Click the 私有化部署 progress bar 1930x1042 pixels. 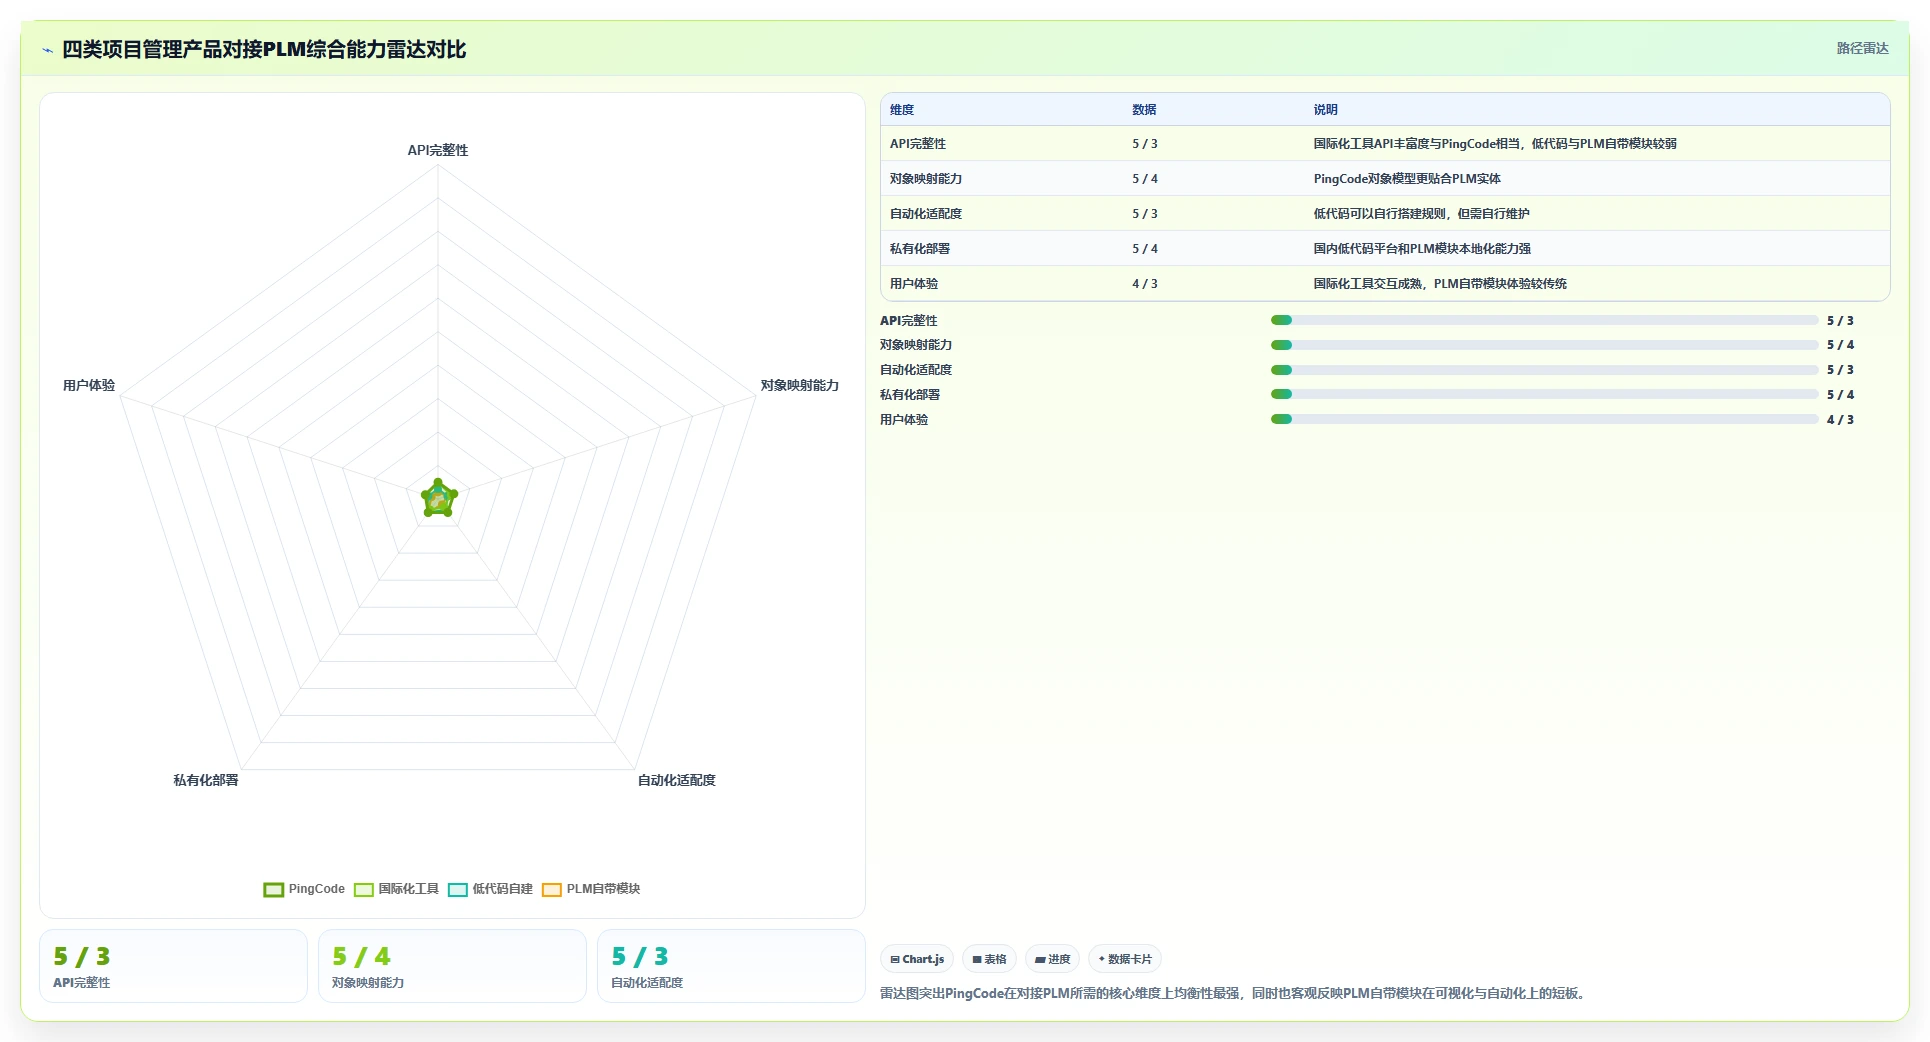coord(1544,394)
